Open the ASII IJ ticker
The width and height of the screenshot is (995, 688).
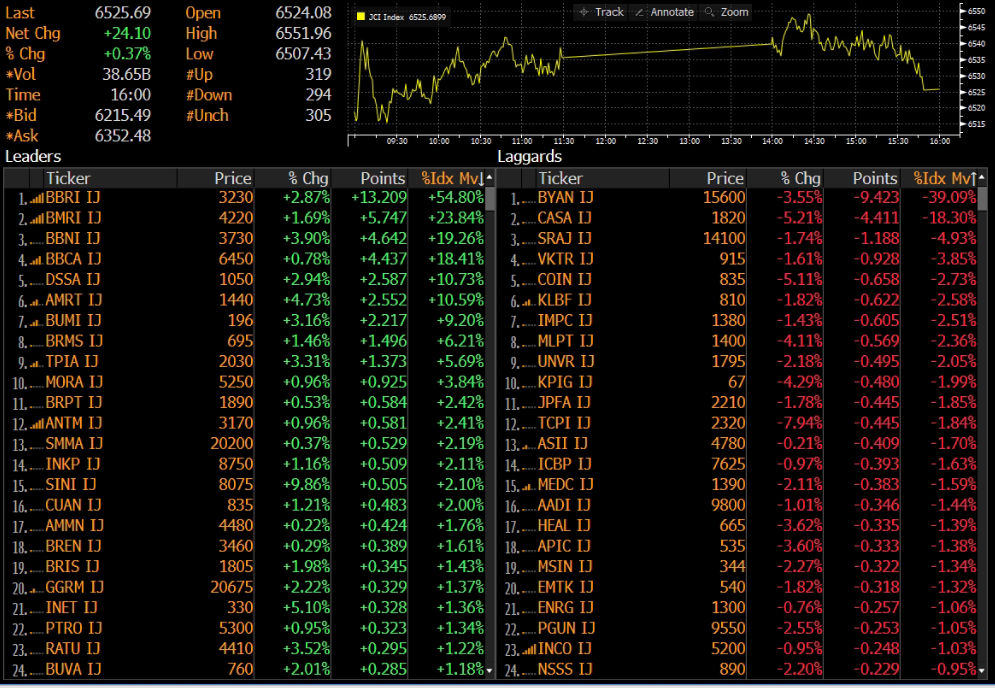coord(562,444)
